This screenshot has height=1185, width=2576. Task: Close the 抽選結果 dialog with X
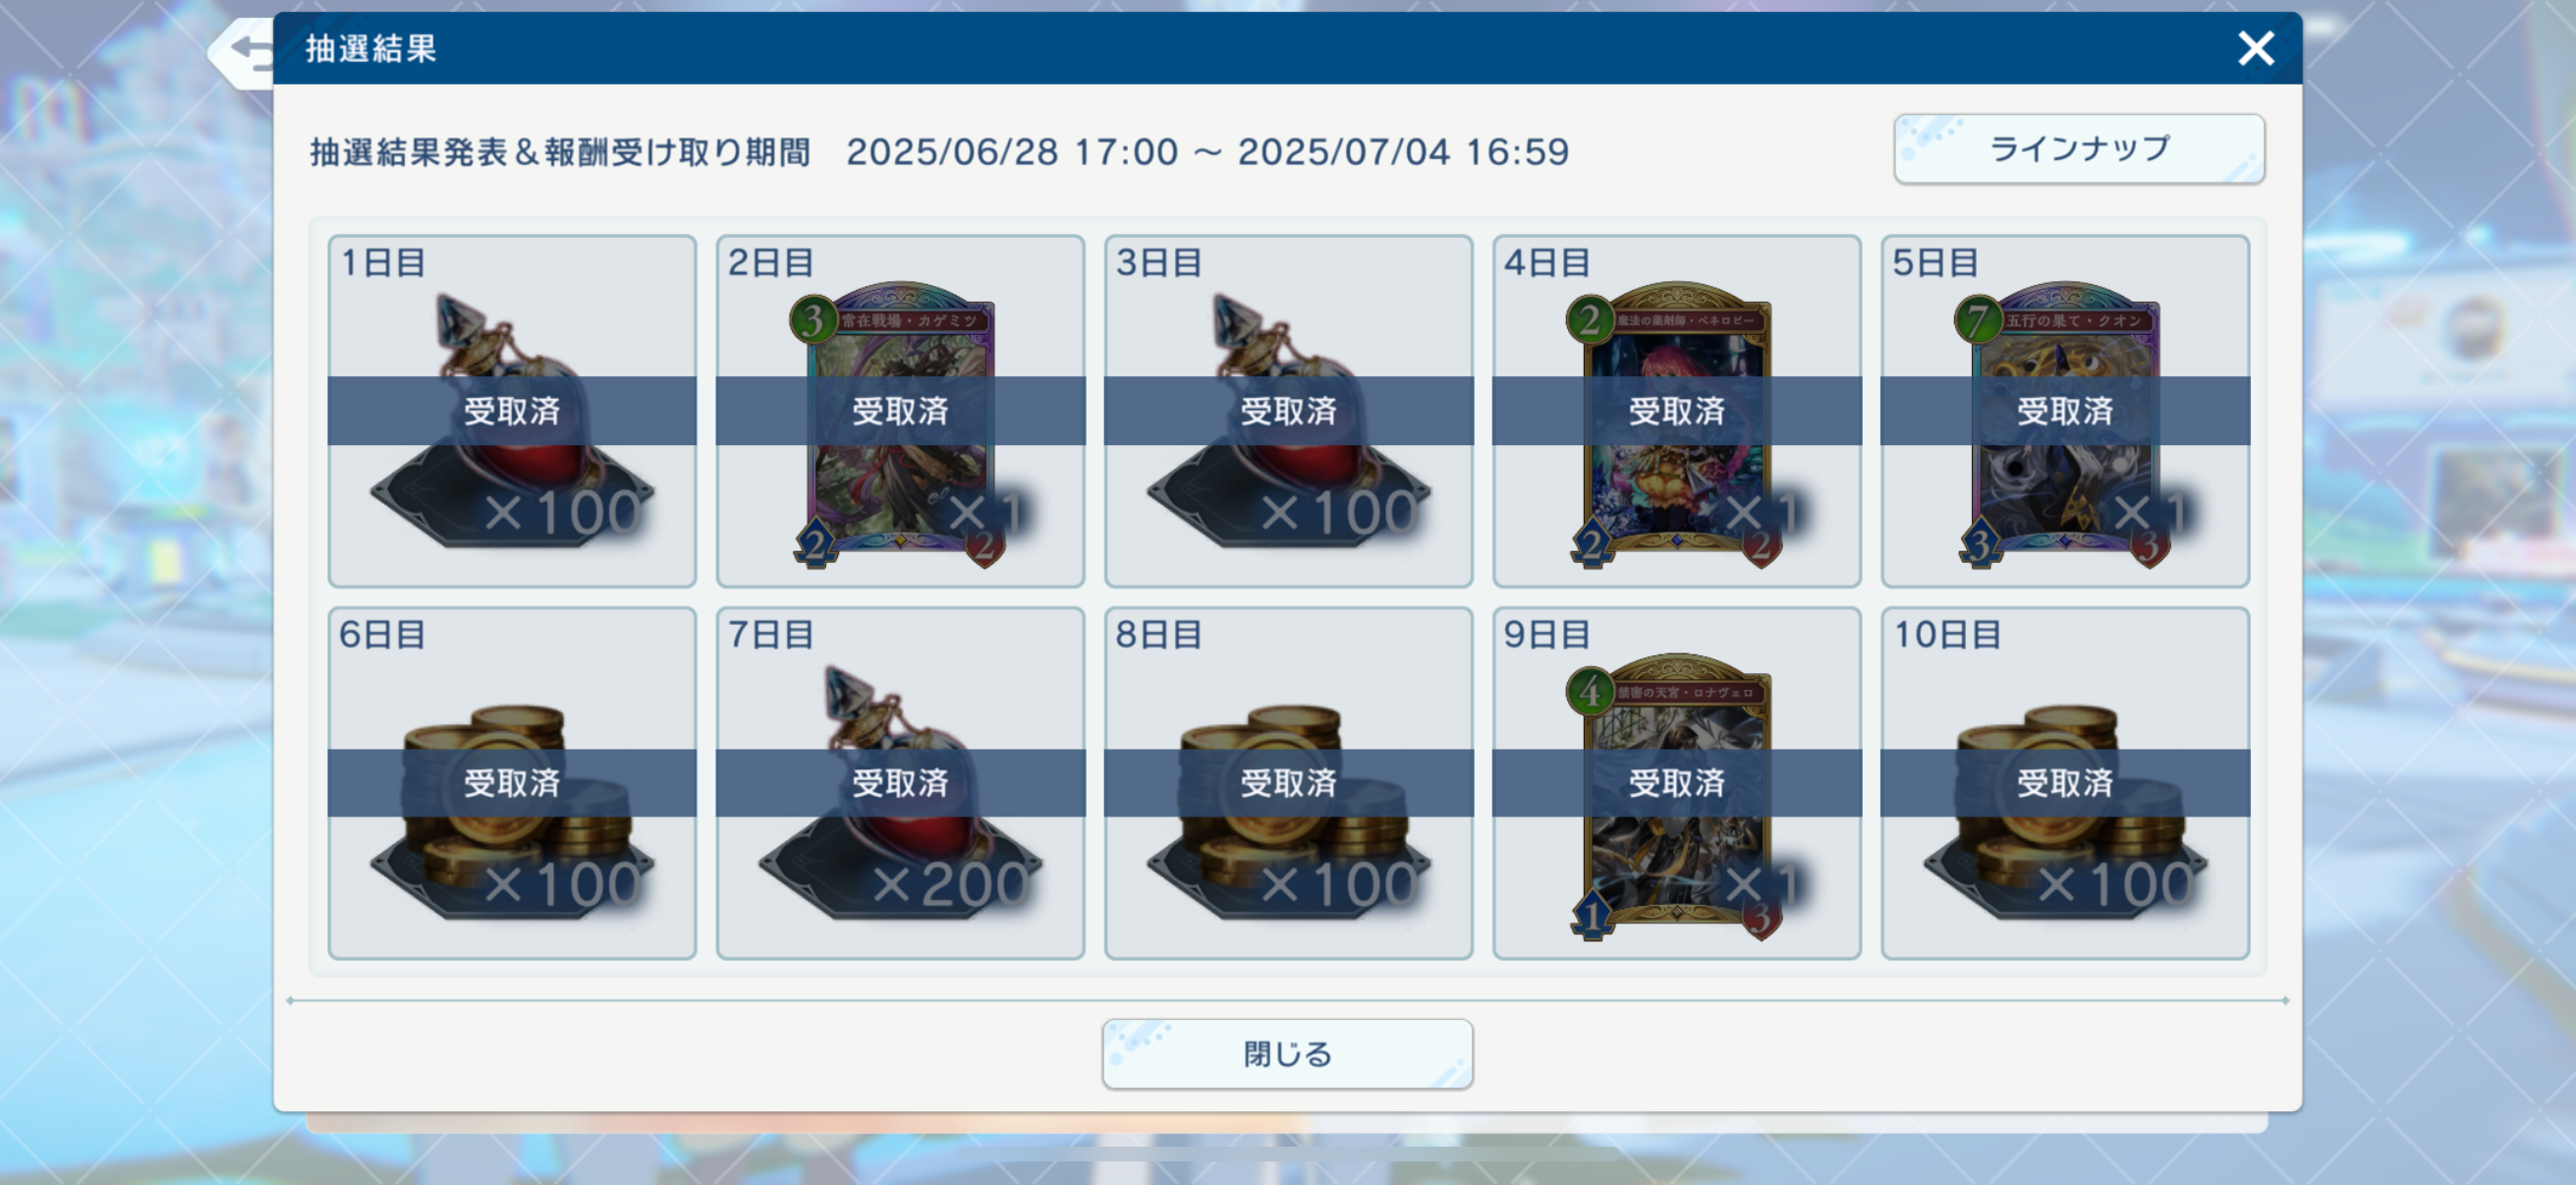coord(2256,48)
